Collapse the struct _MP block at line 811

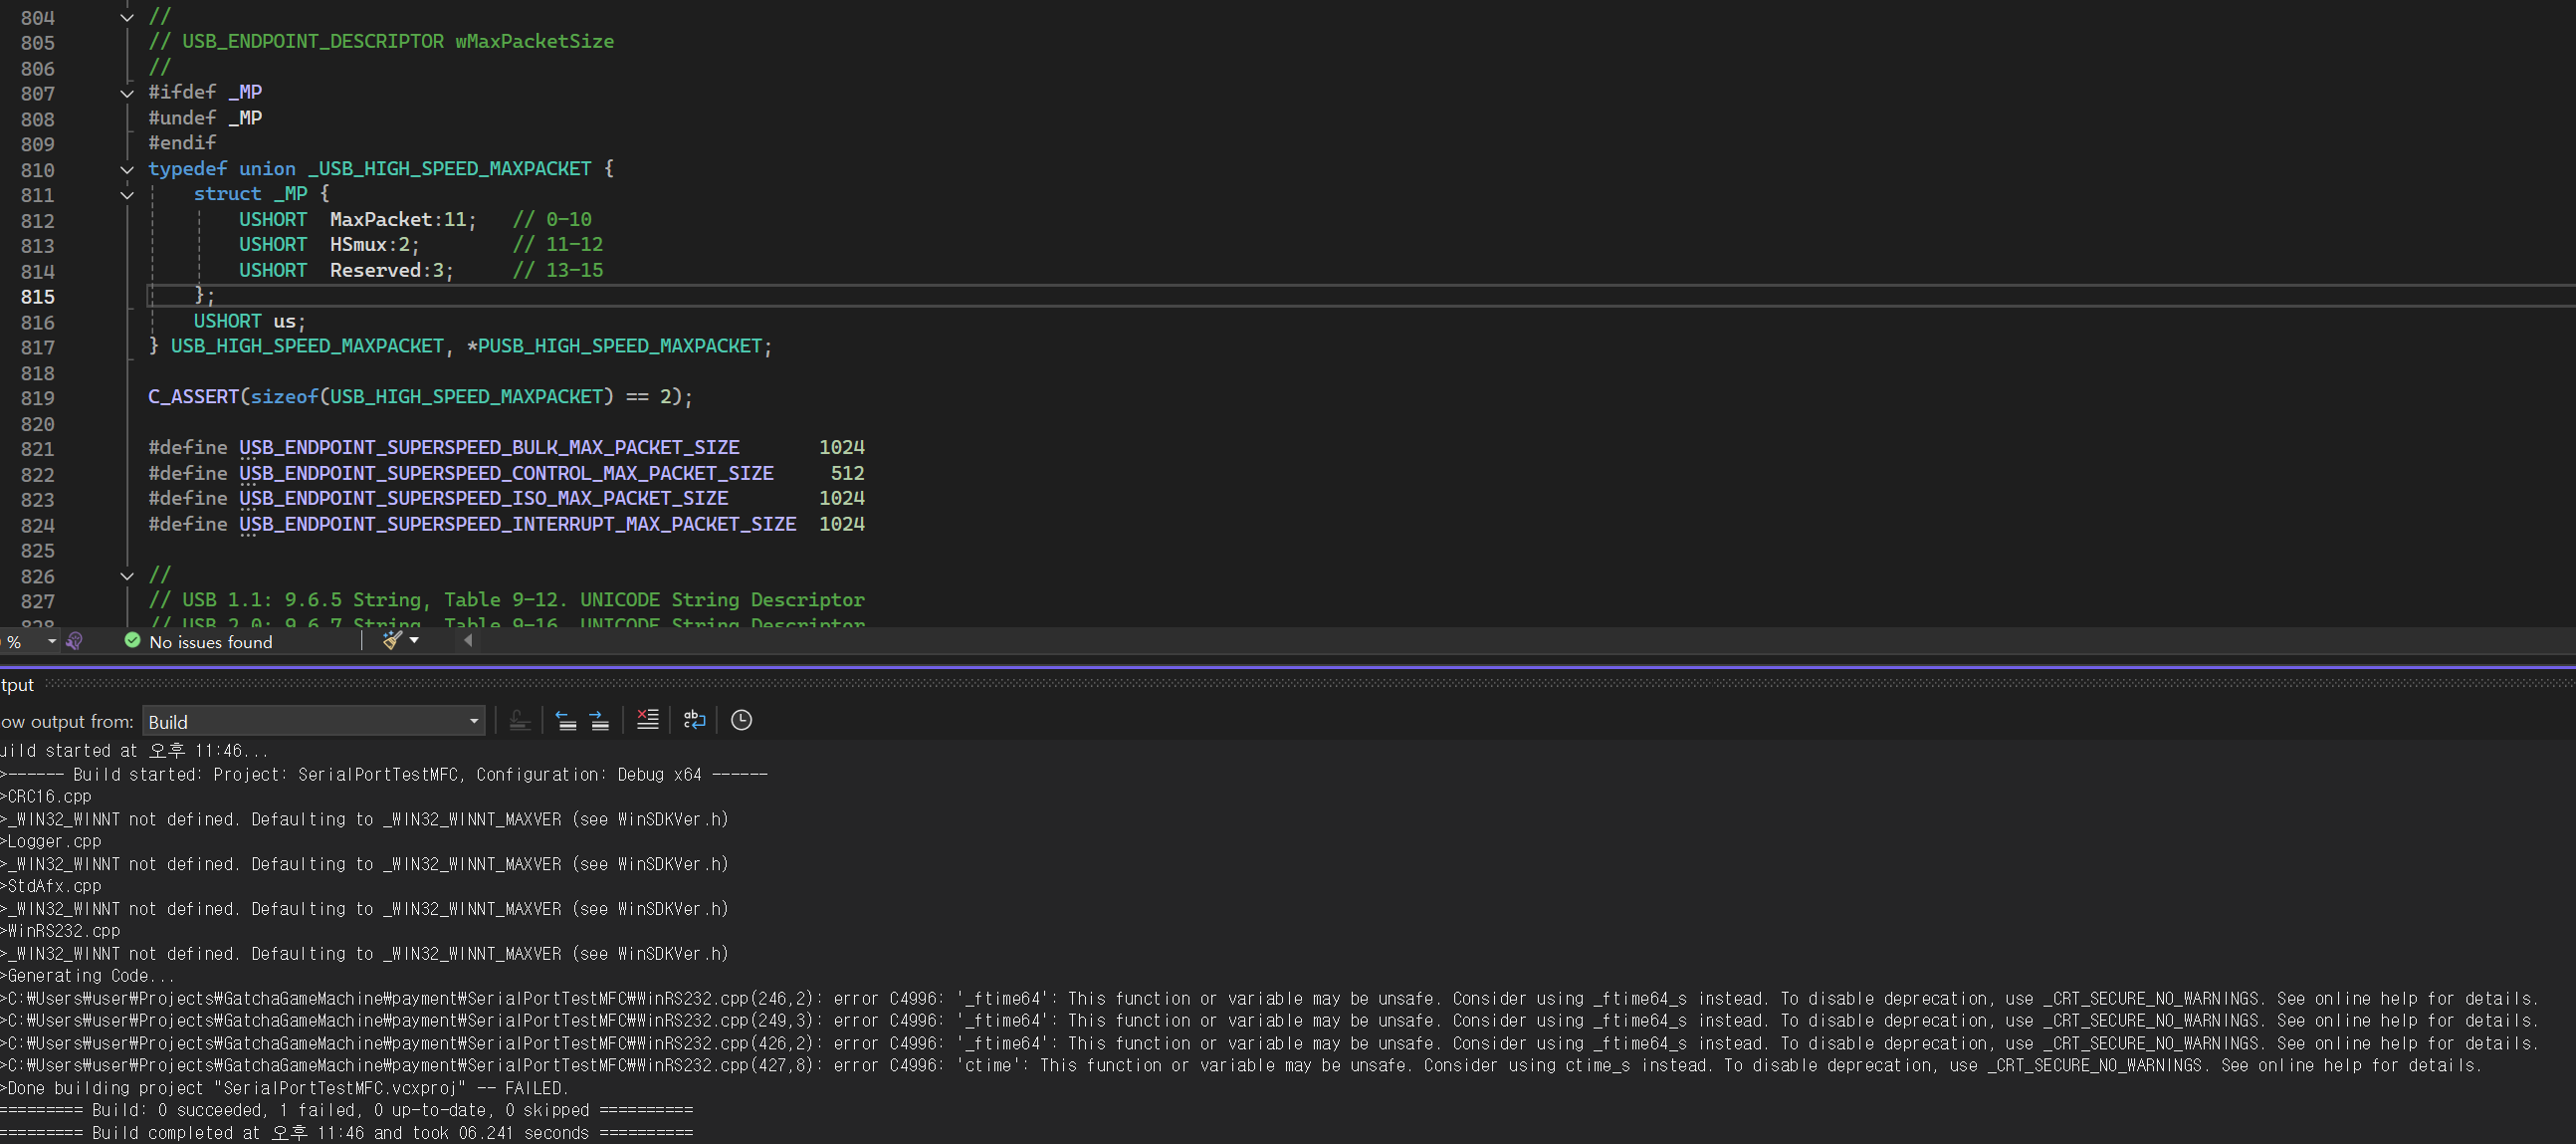click(127, 195)
